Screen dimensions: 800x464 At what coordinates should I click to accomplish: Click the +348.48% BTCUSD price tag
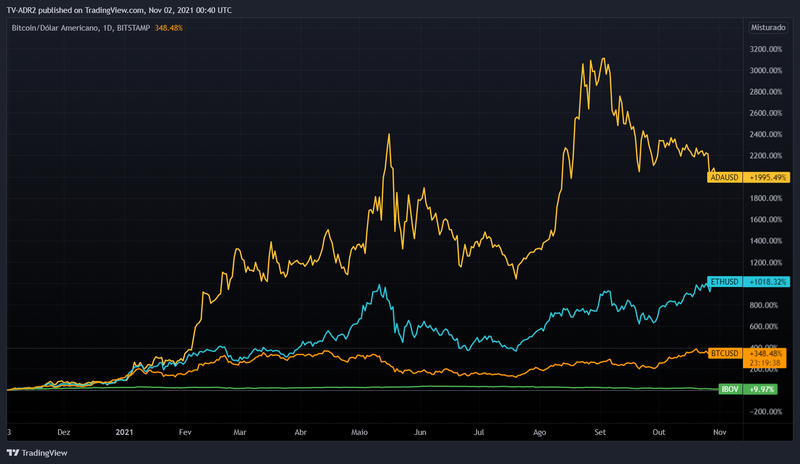(x=765, y=354)
